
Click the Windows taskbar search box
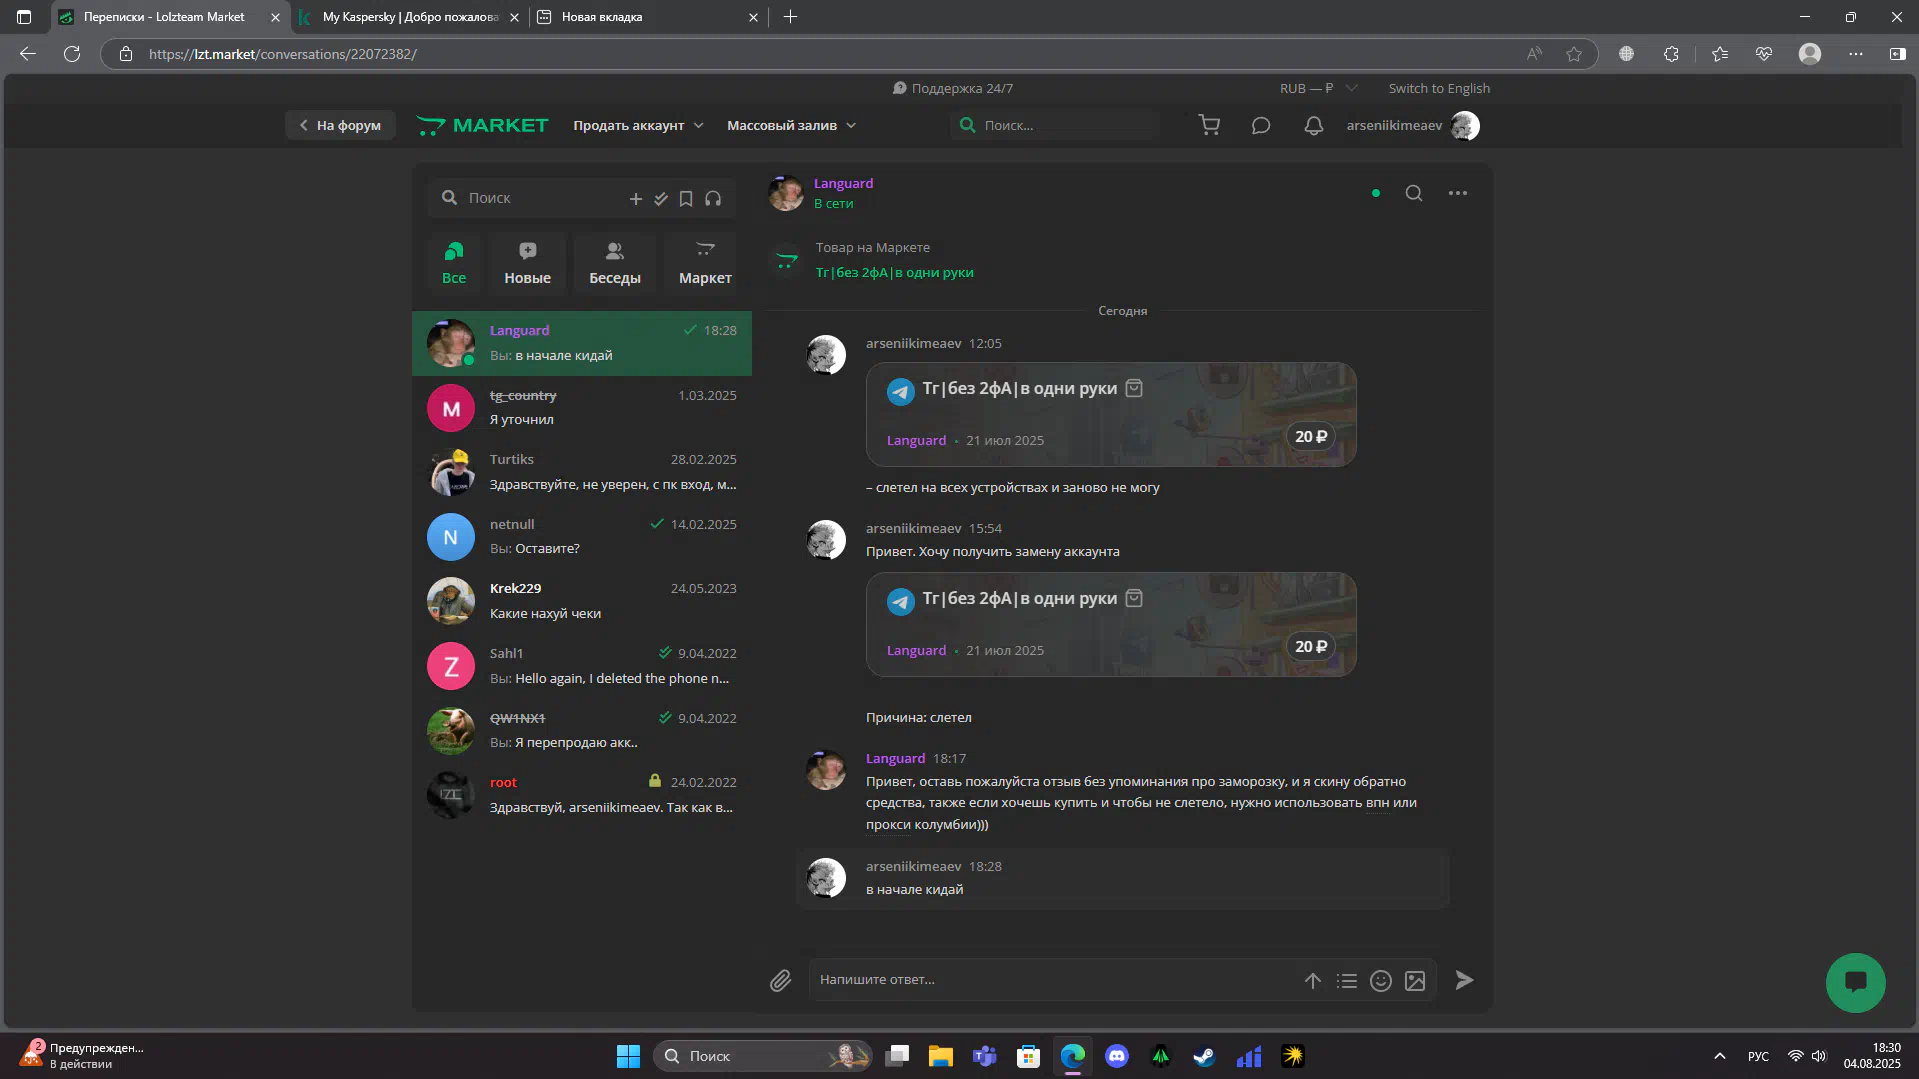click(x=762, y=1056)
